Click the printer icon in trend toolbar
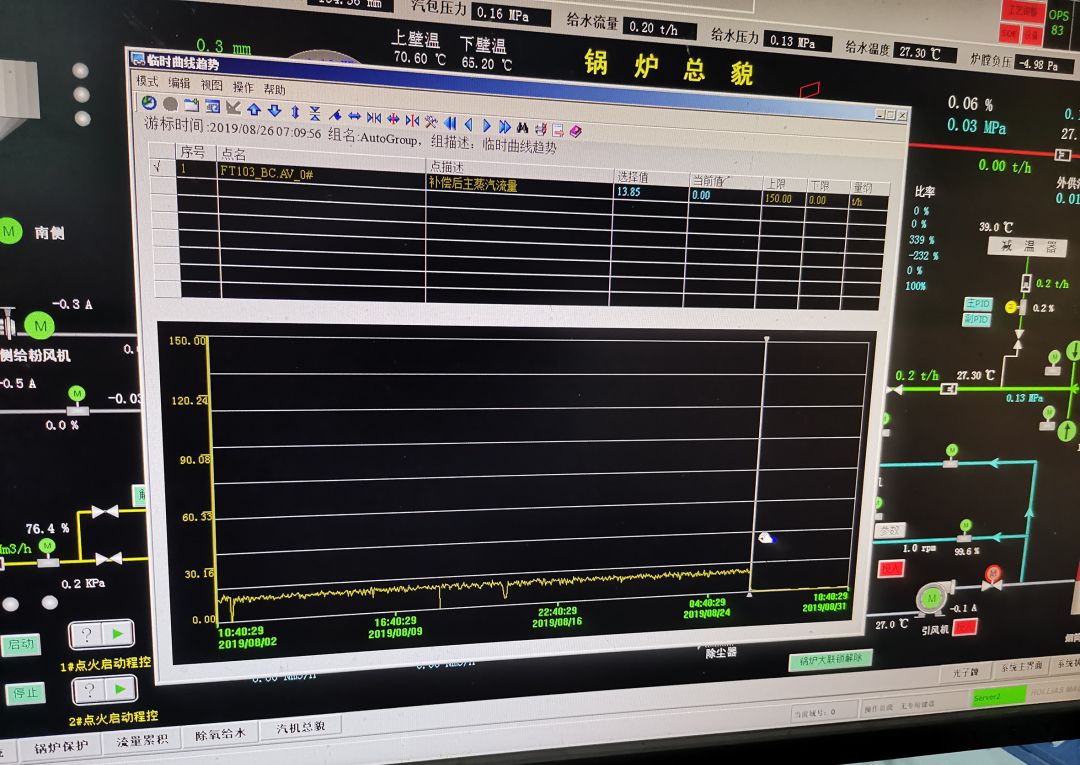The height and width of the screenshot is (765, 1080). (x=541, y=128)
